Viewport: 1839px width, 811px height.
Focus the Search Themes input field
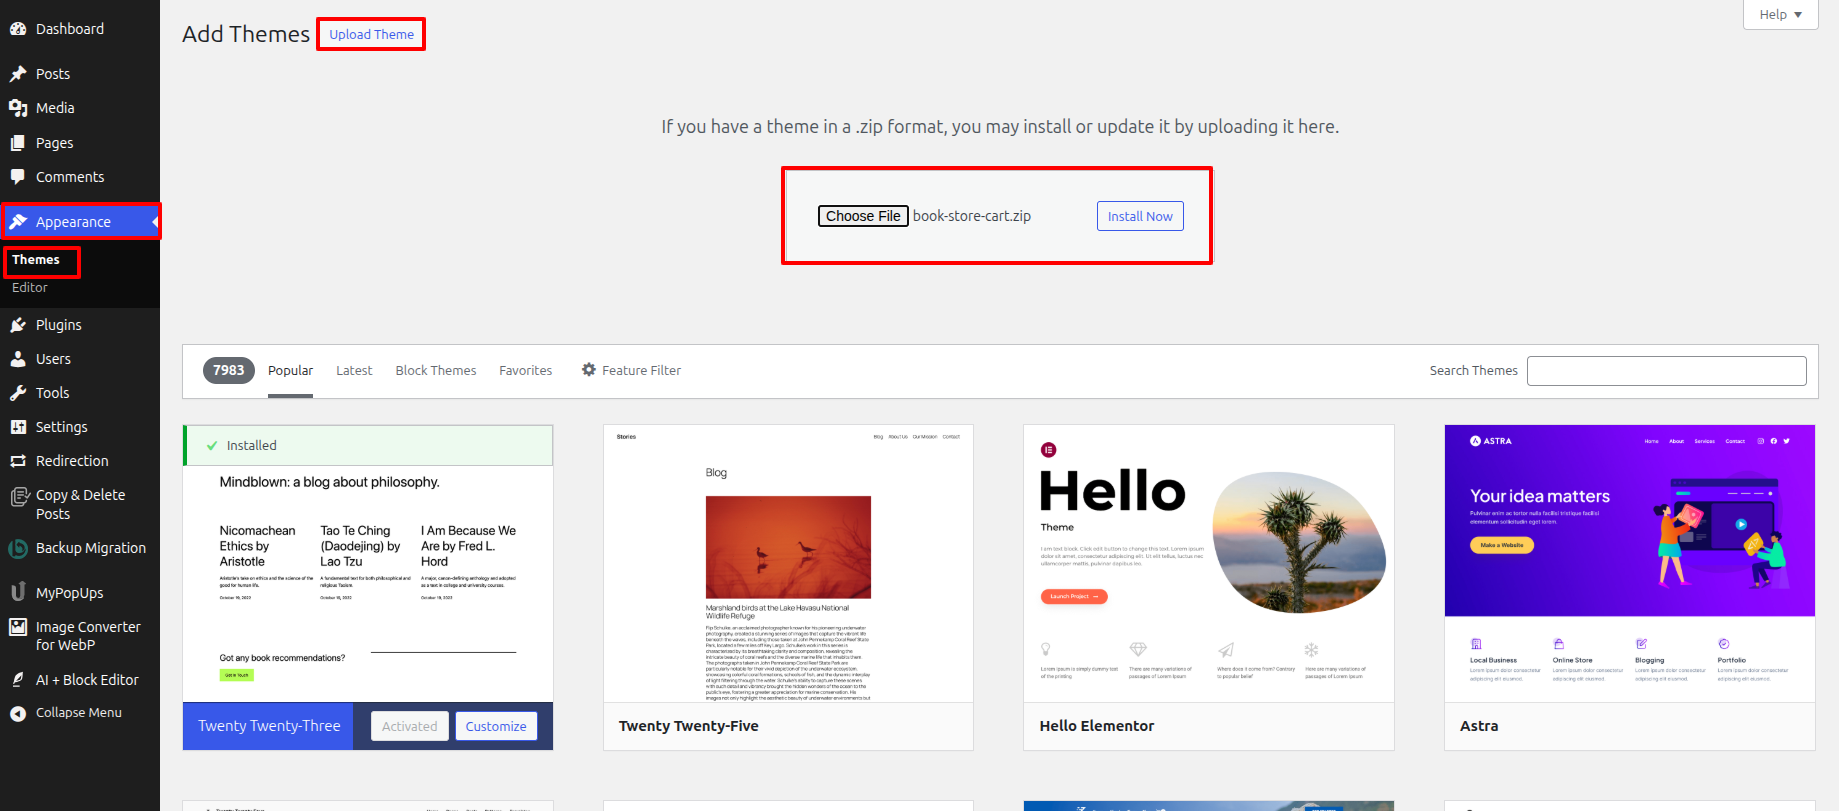pos(1666,371)
